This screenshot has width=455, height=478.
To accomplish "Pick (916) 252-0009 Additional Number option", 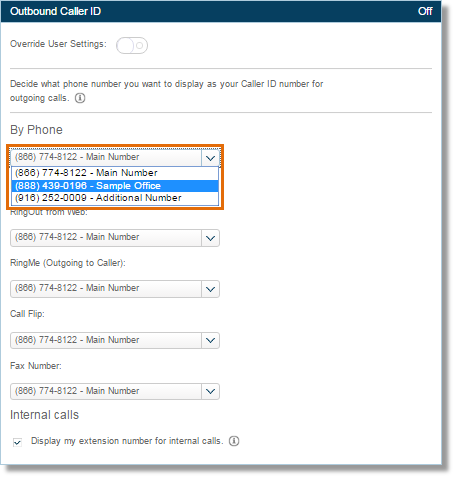I will tap(115, 198).
